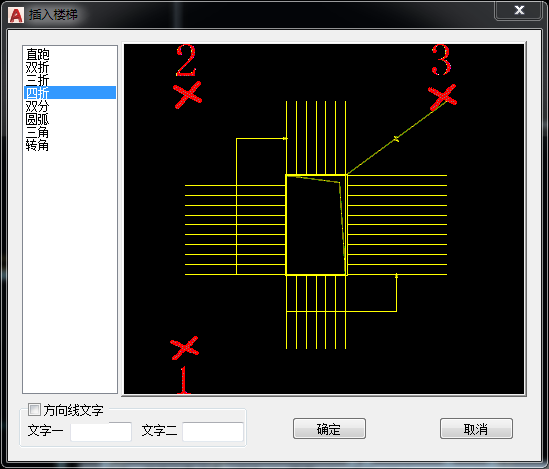This screenshot has width=549, height=469.
Task: Close the 插入楼梯 dialog window
Action: pyautogui.click(x=519, y=10)
